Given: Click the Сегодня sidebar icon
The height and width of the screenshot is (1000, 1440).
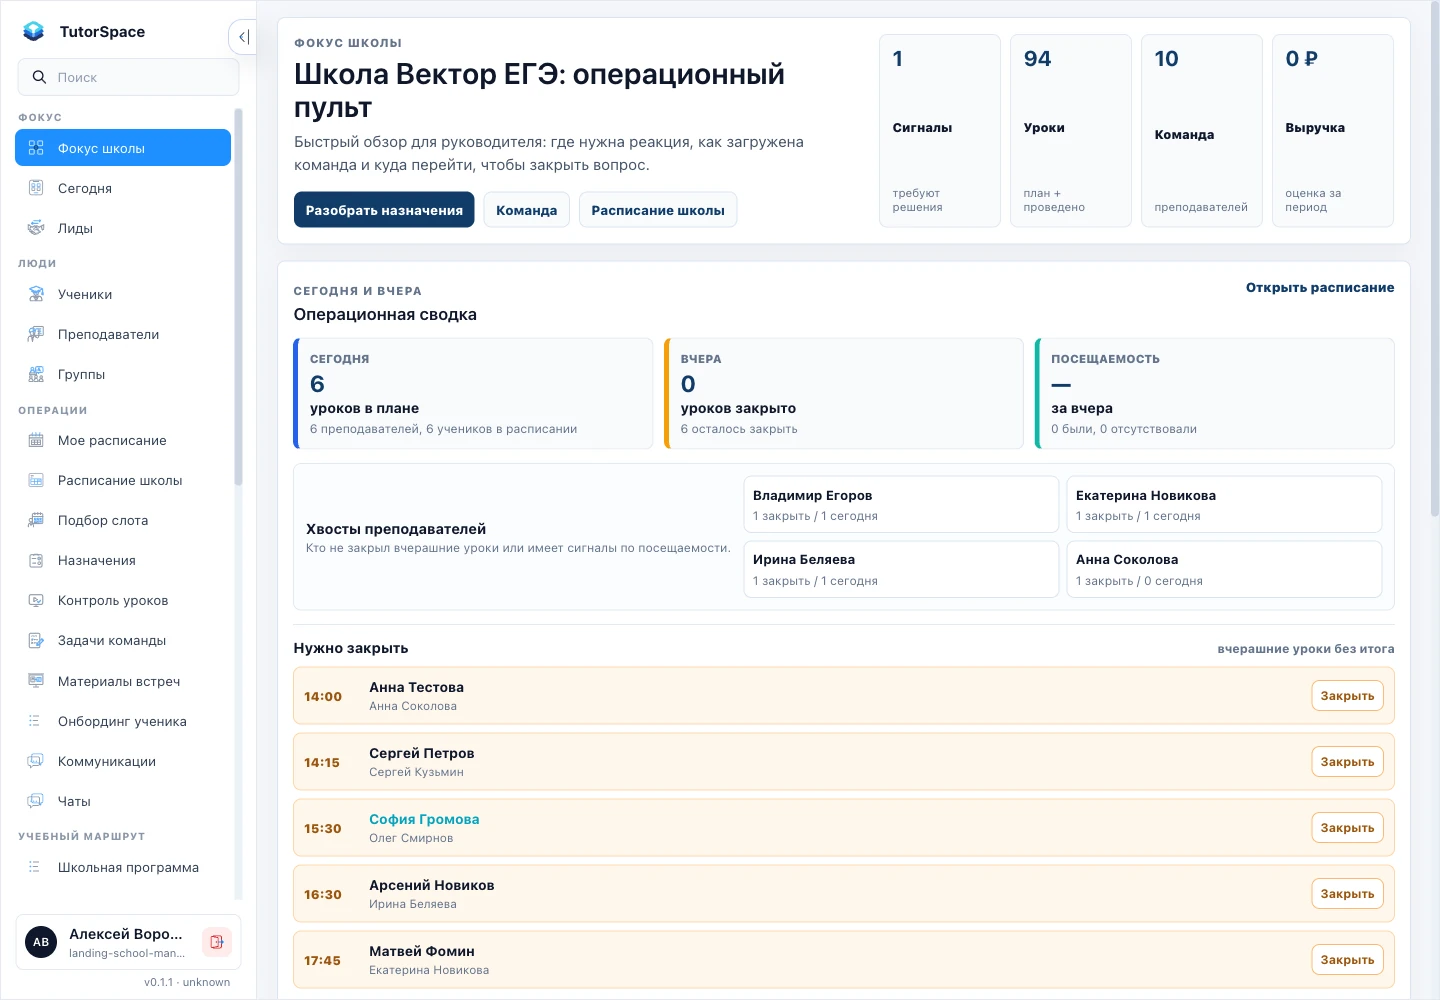Looking at the screenshot, I should click(x=36, y=188).
